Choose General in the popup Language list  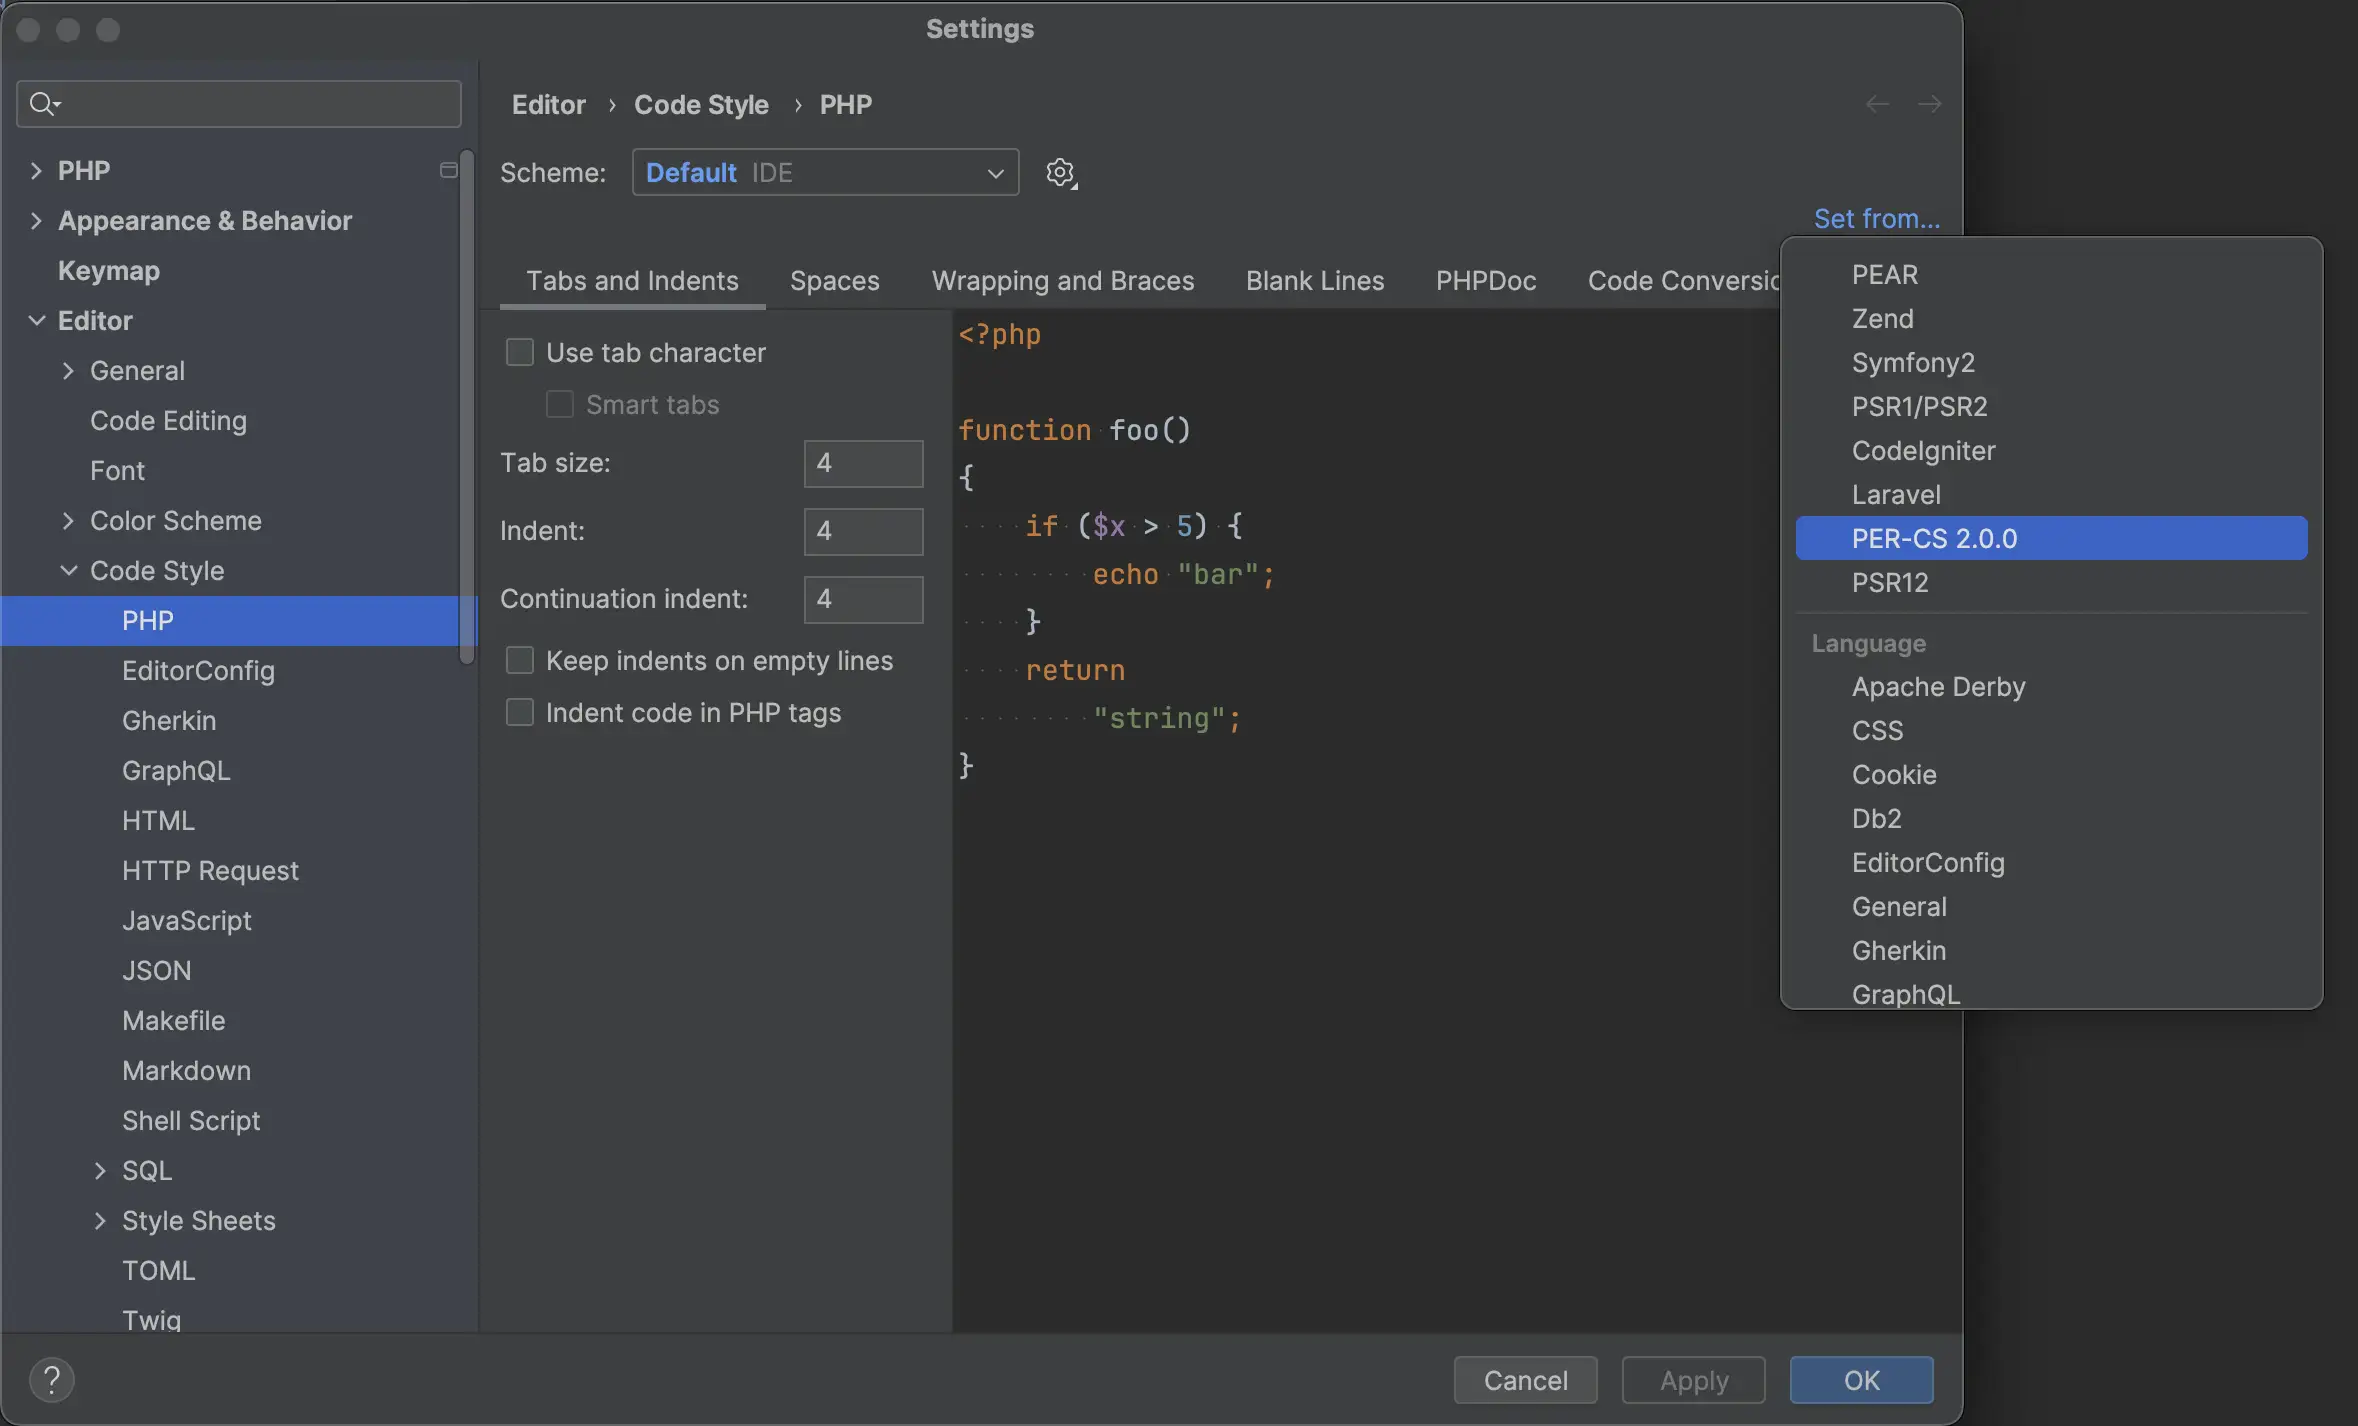pos(2051,906)
